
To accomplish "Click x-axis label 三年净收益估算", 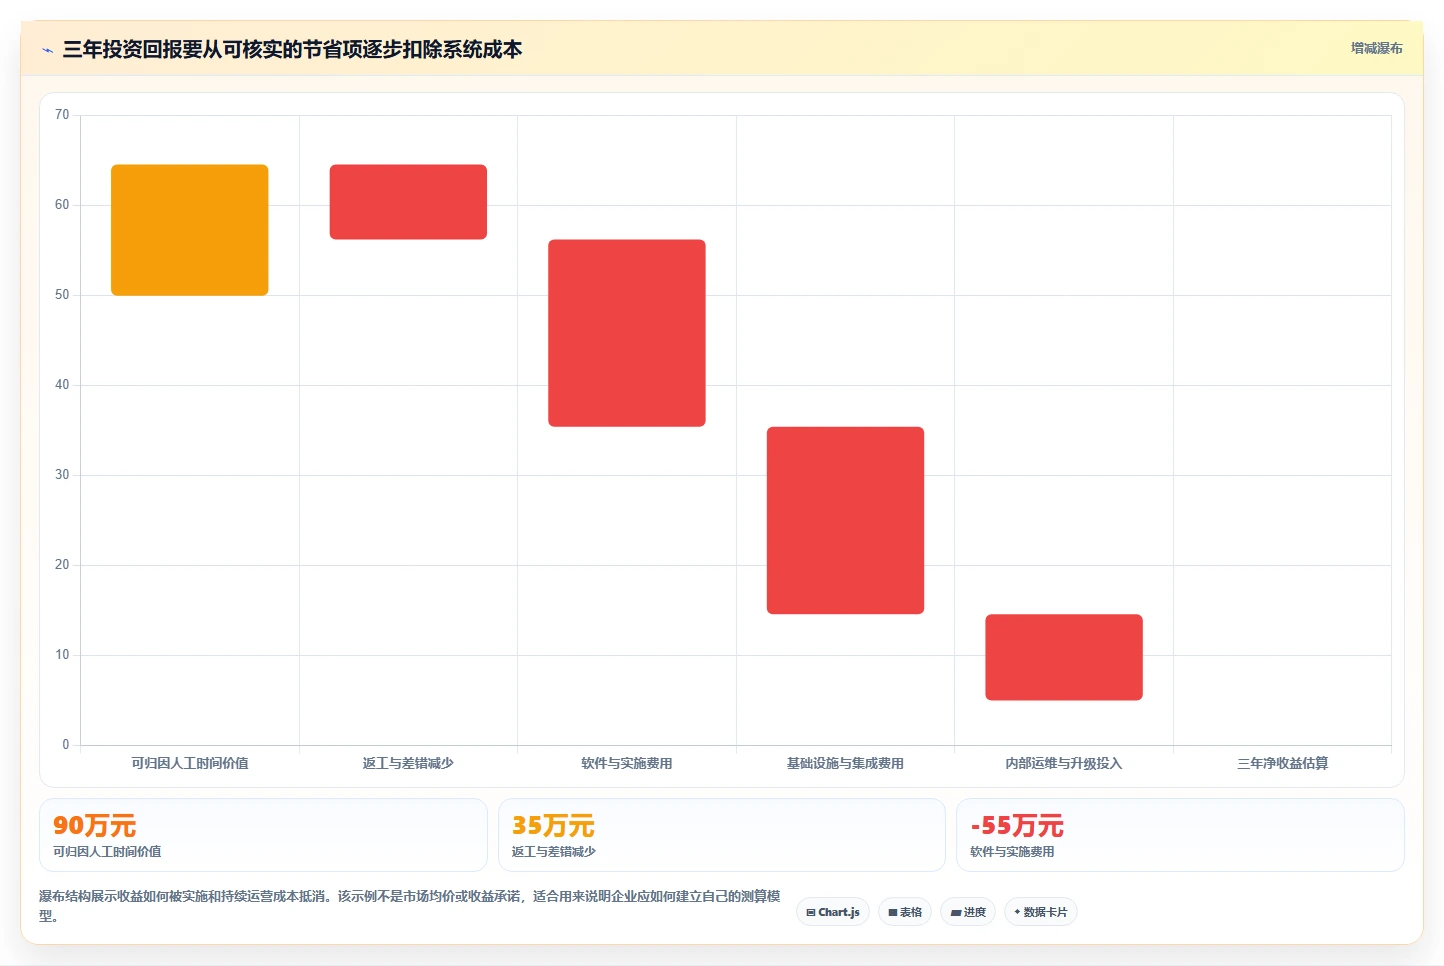I will pyautogui.click(x=1282, y=763).
